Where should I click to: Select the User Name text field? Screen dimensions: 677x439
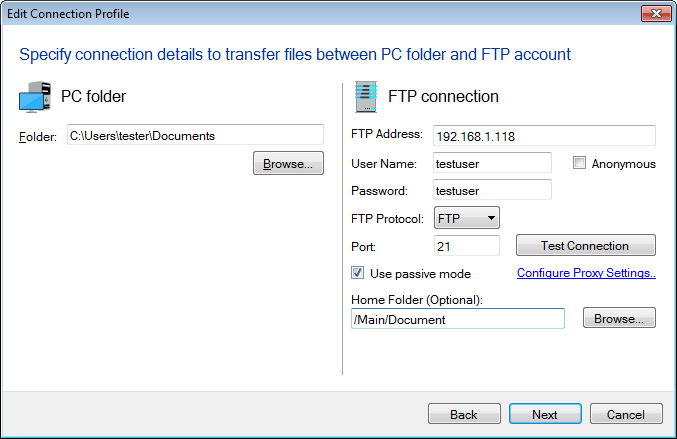coord(492,163)
